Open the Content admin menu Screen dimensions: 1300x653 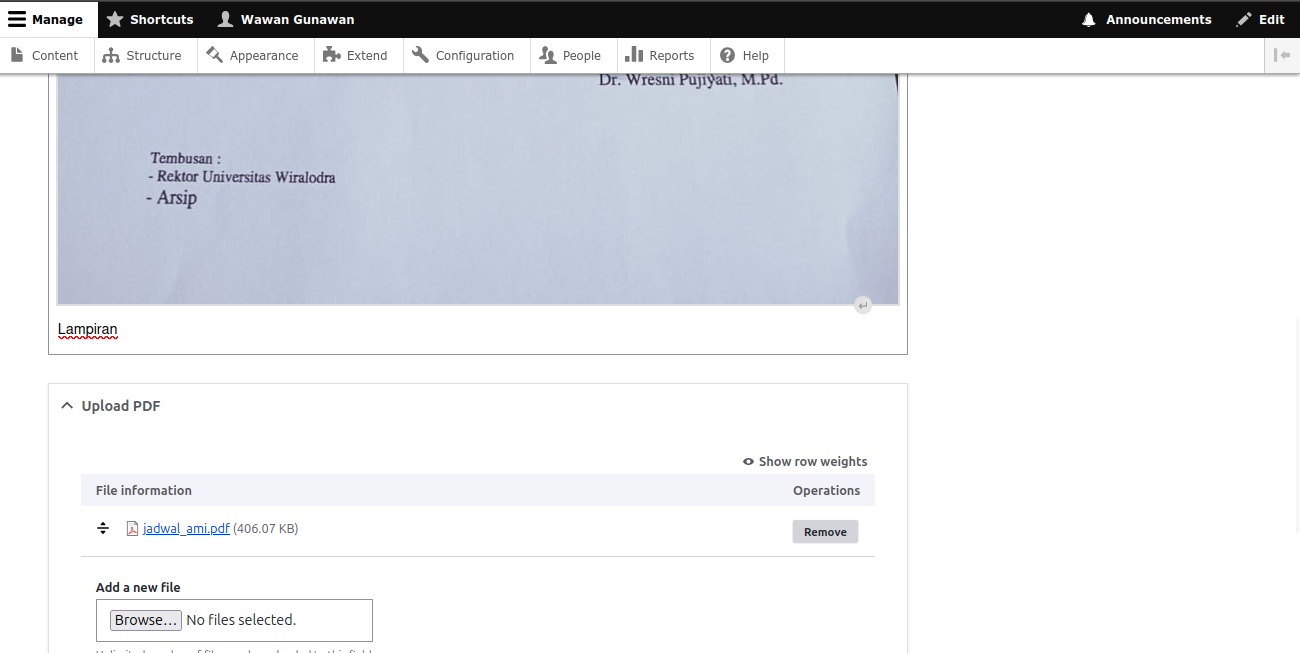pyautogui.click(x=45, y=55)
